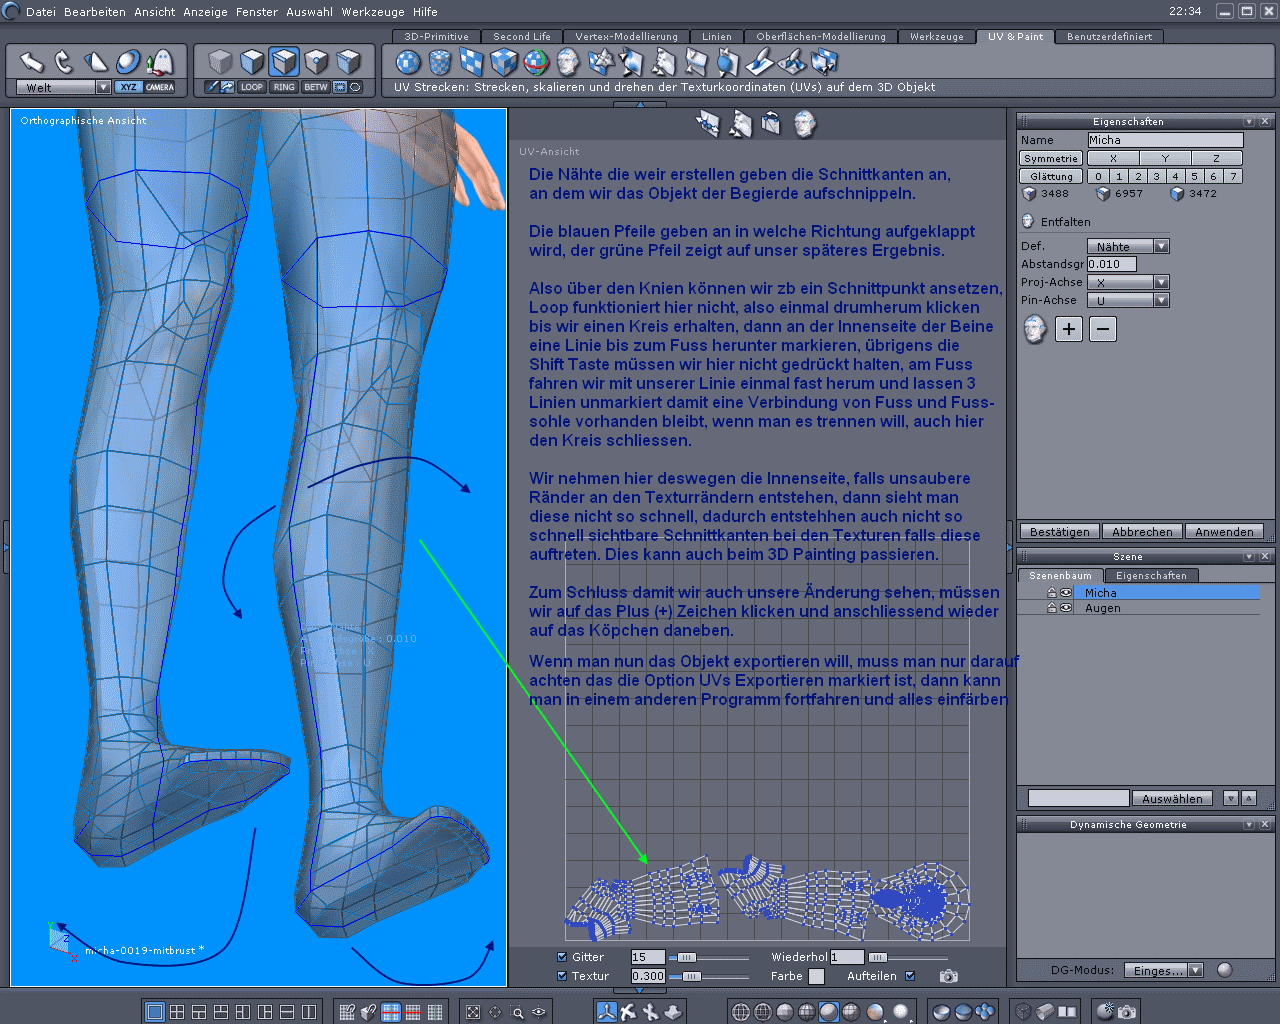Open the Werkzeuge menu
This screenshot has width=1280, height=1024.
pos(375,12)
